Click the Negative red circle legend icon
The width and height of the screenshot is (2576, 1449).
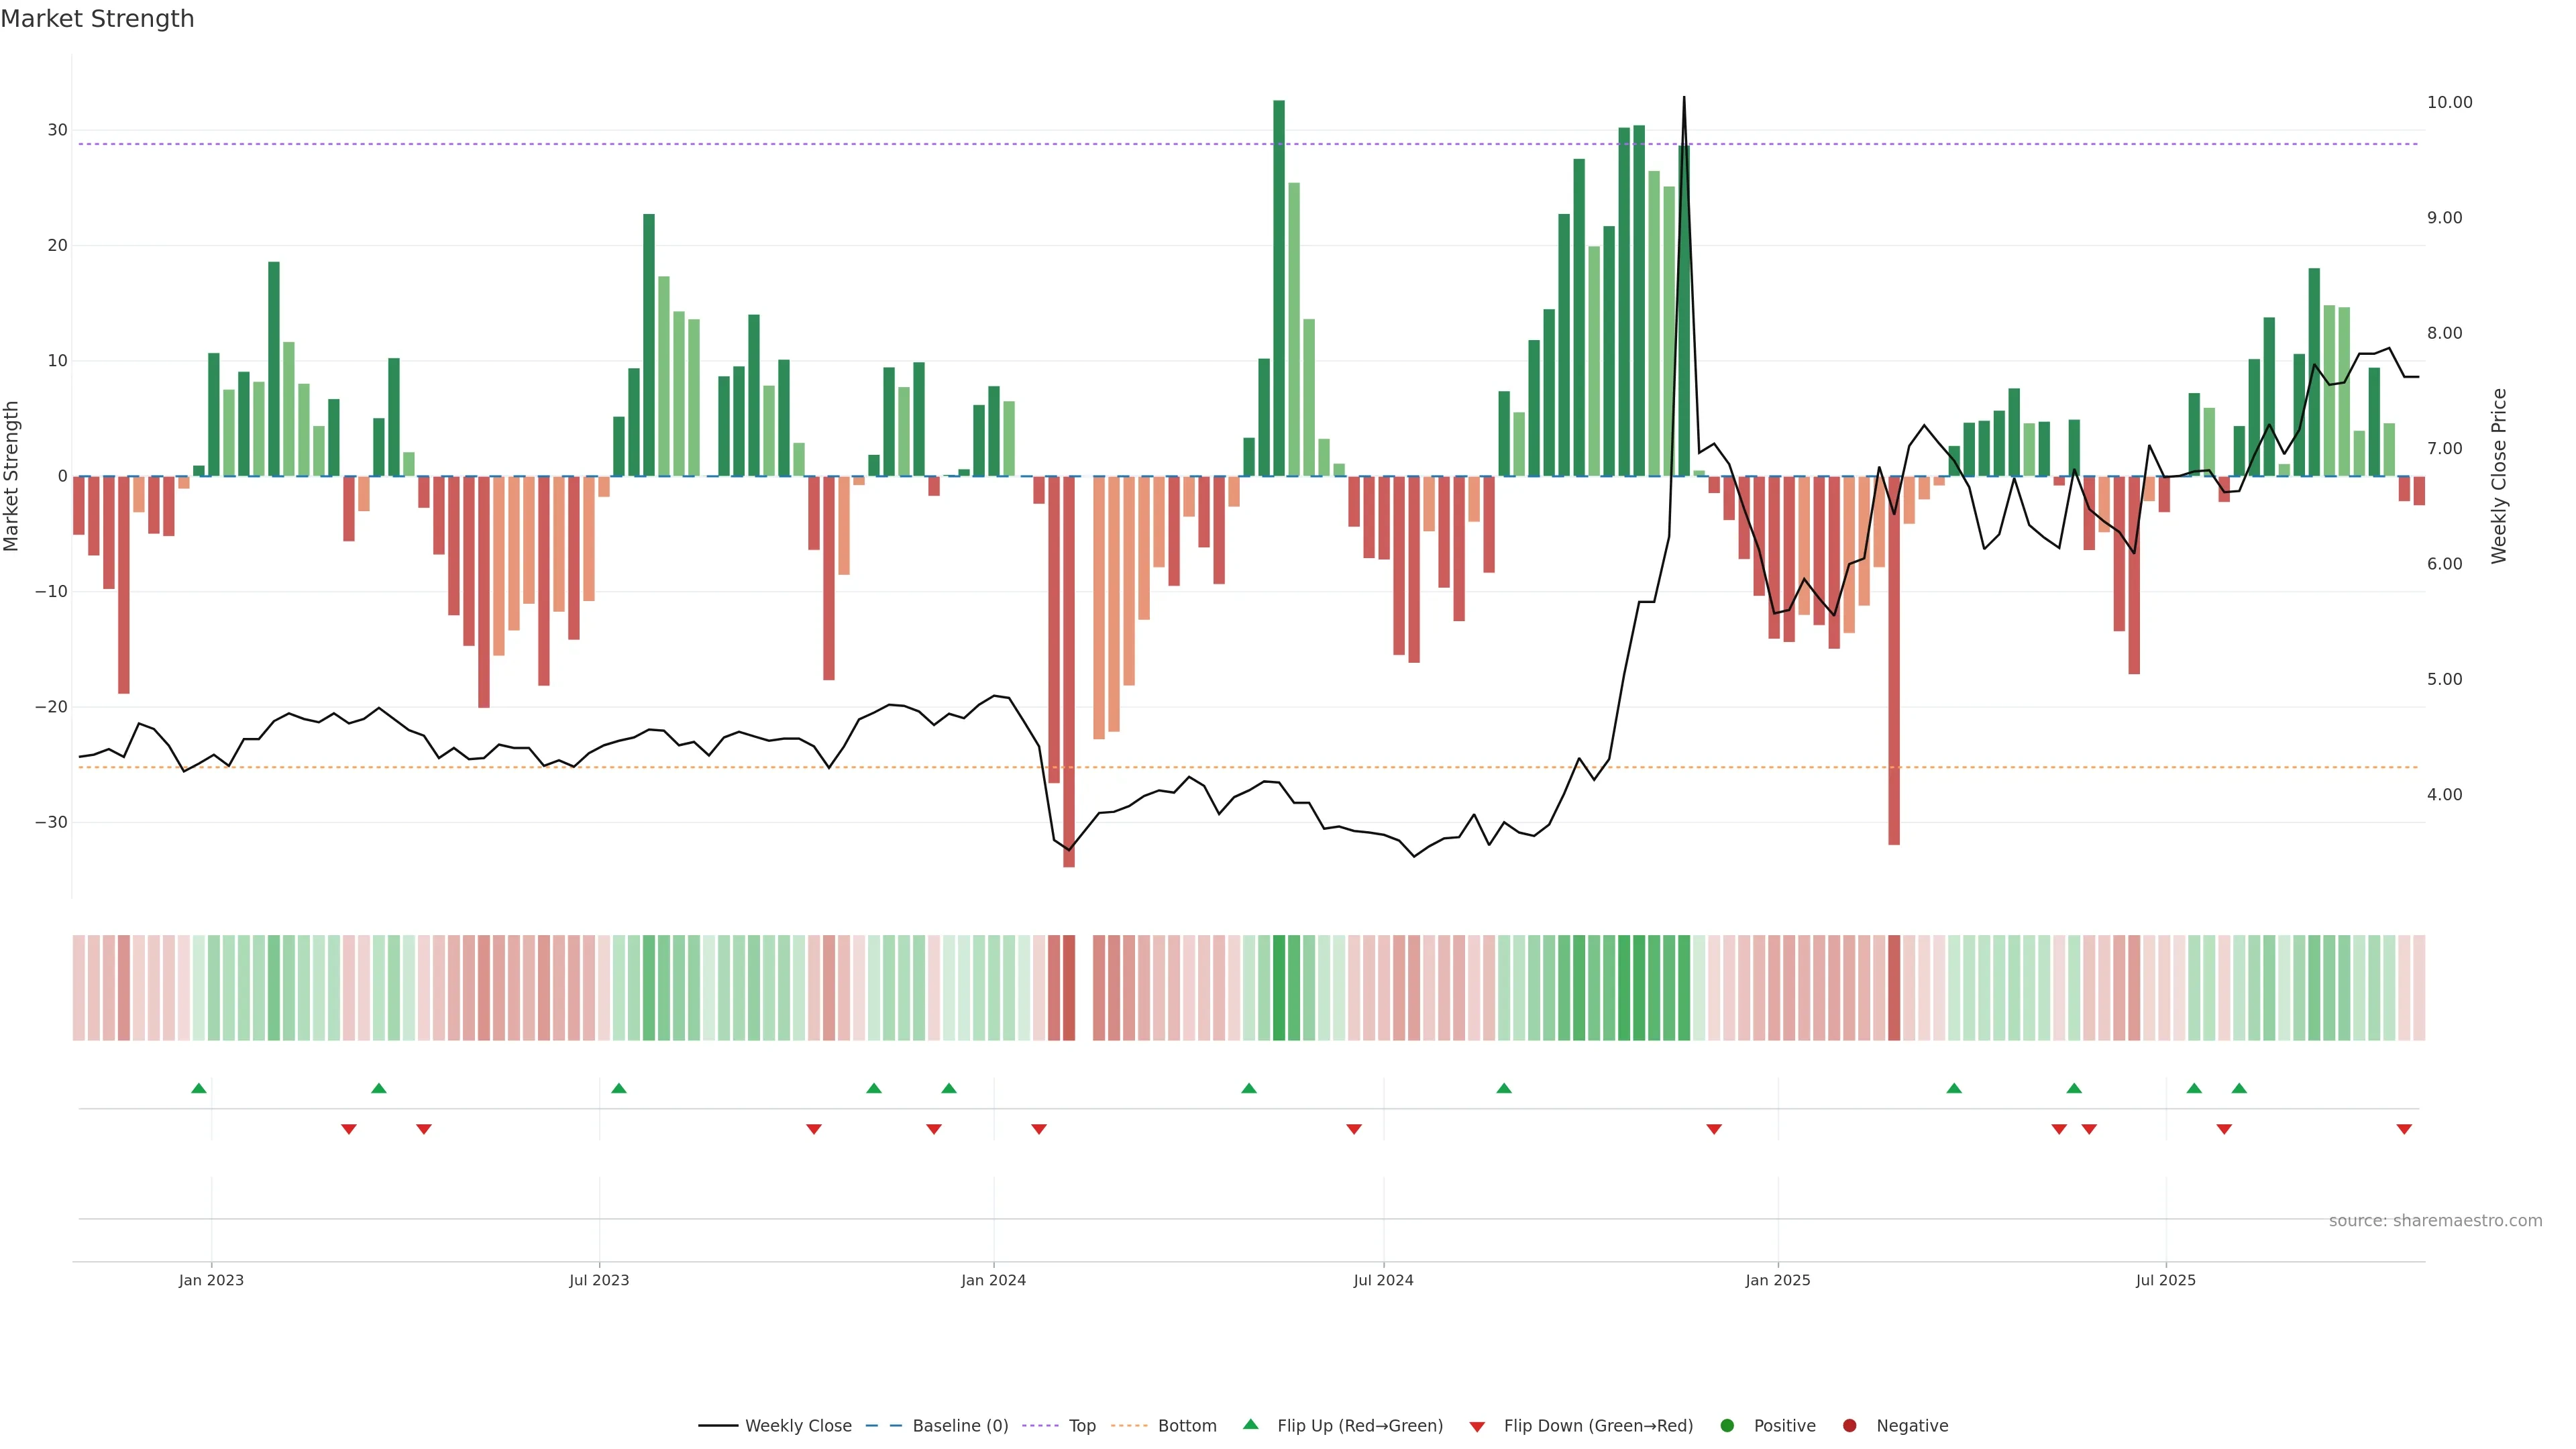pos(1849,1426)
